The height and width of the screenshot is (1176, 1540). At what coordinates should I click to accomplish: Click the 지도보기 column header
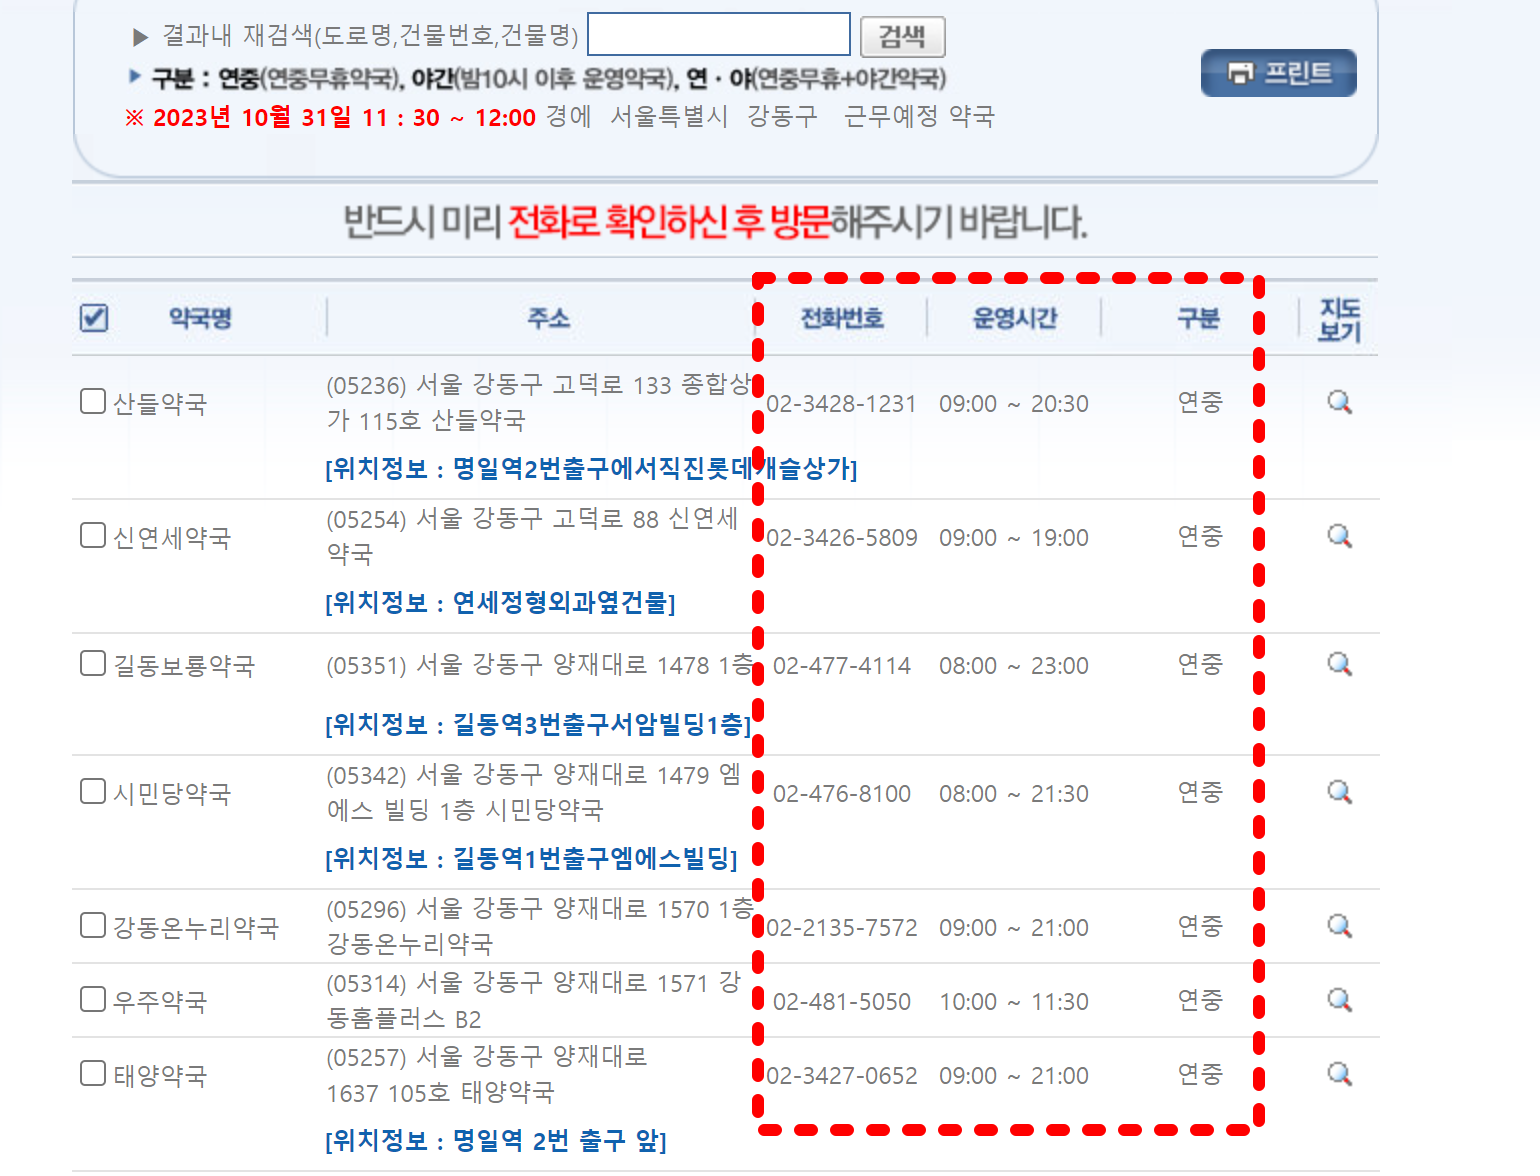pos(1340,320)
